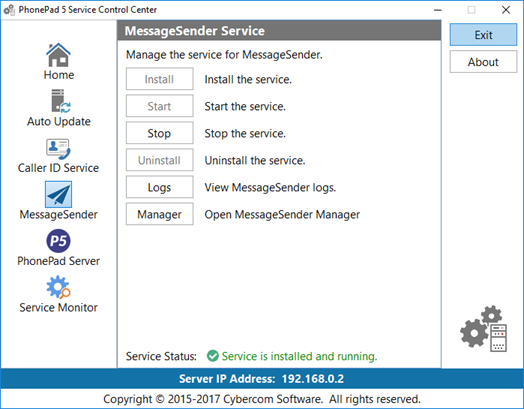The height and width of the screenshot is (409, 524).
Task: Click the app icon in the title bar
Action: [9, 10]
